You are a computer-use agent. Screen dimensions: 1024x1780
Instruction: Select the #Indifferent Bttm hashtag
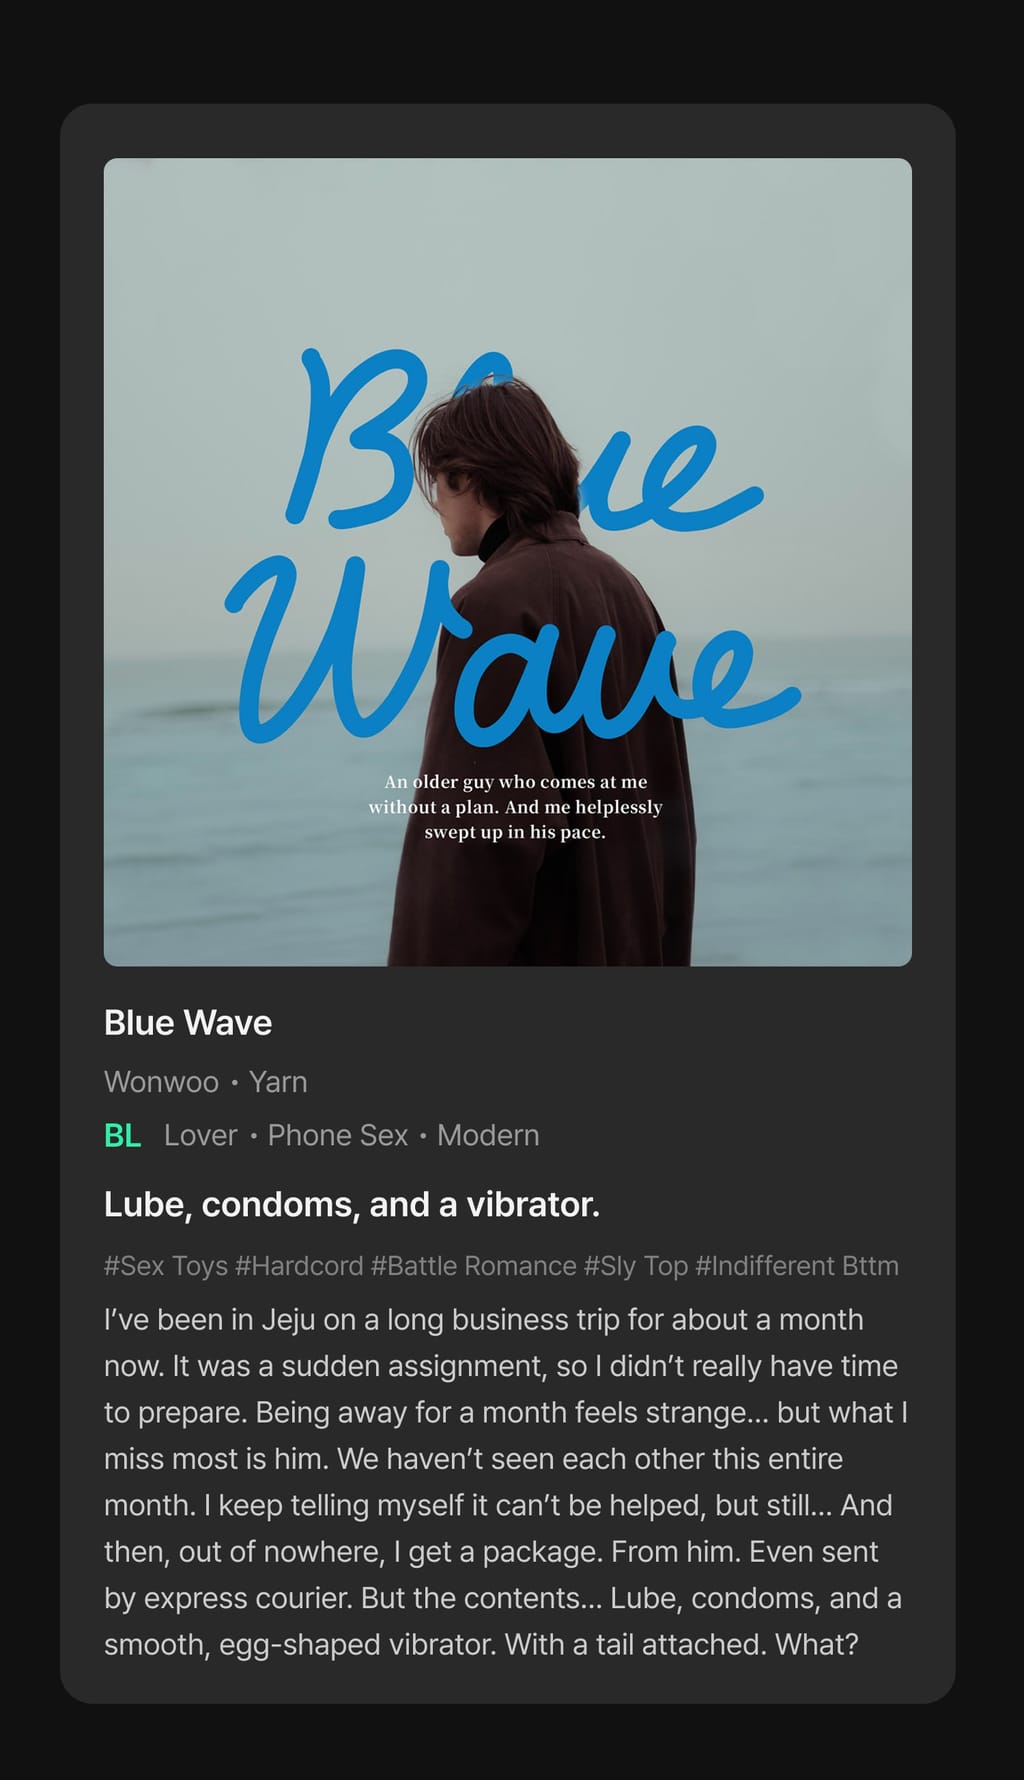(x=797, y=1266)
